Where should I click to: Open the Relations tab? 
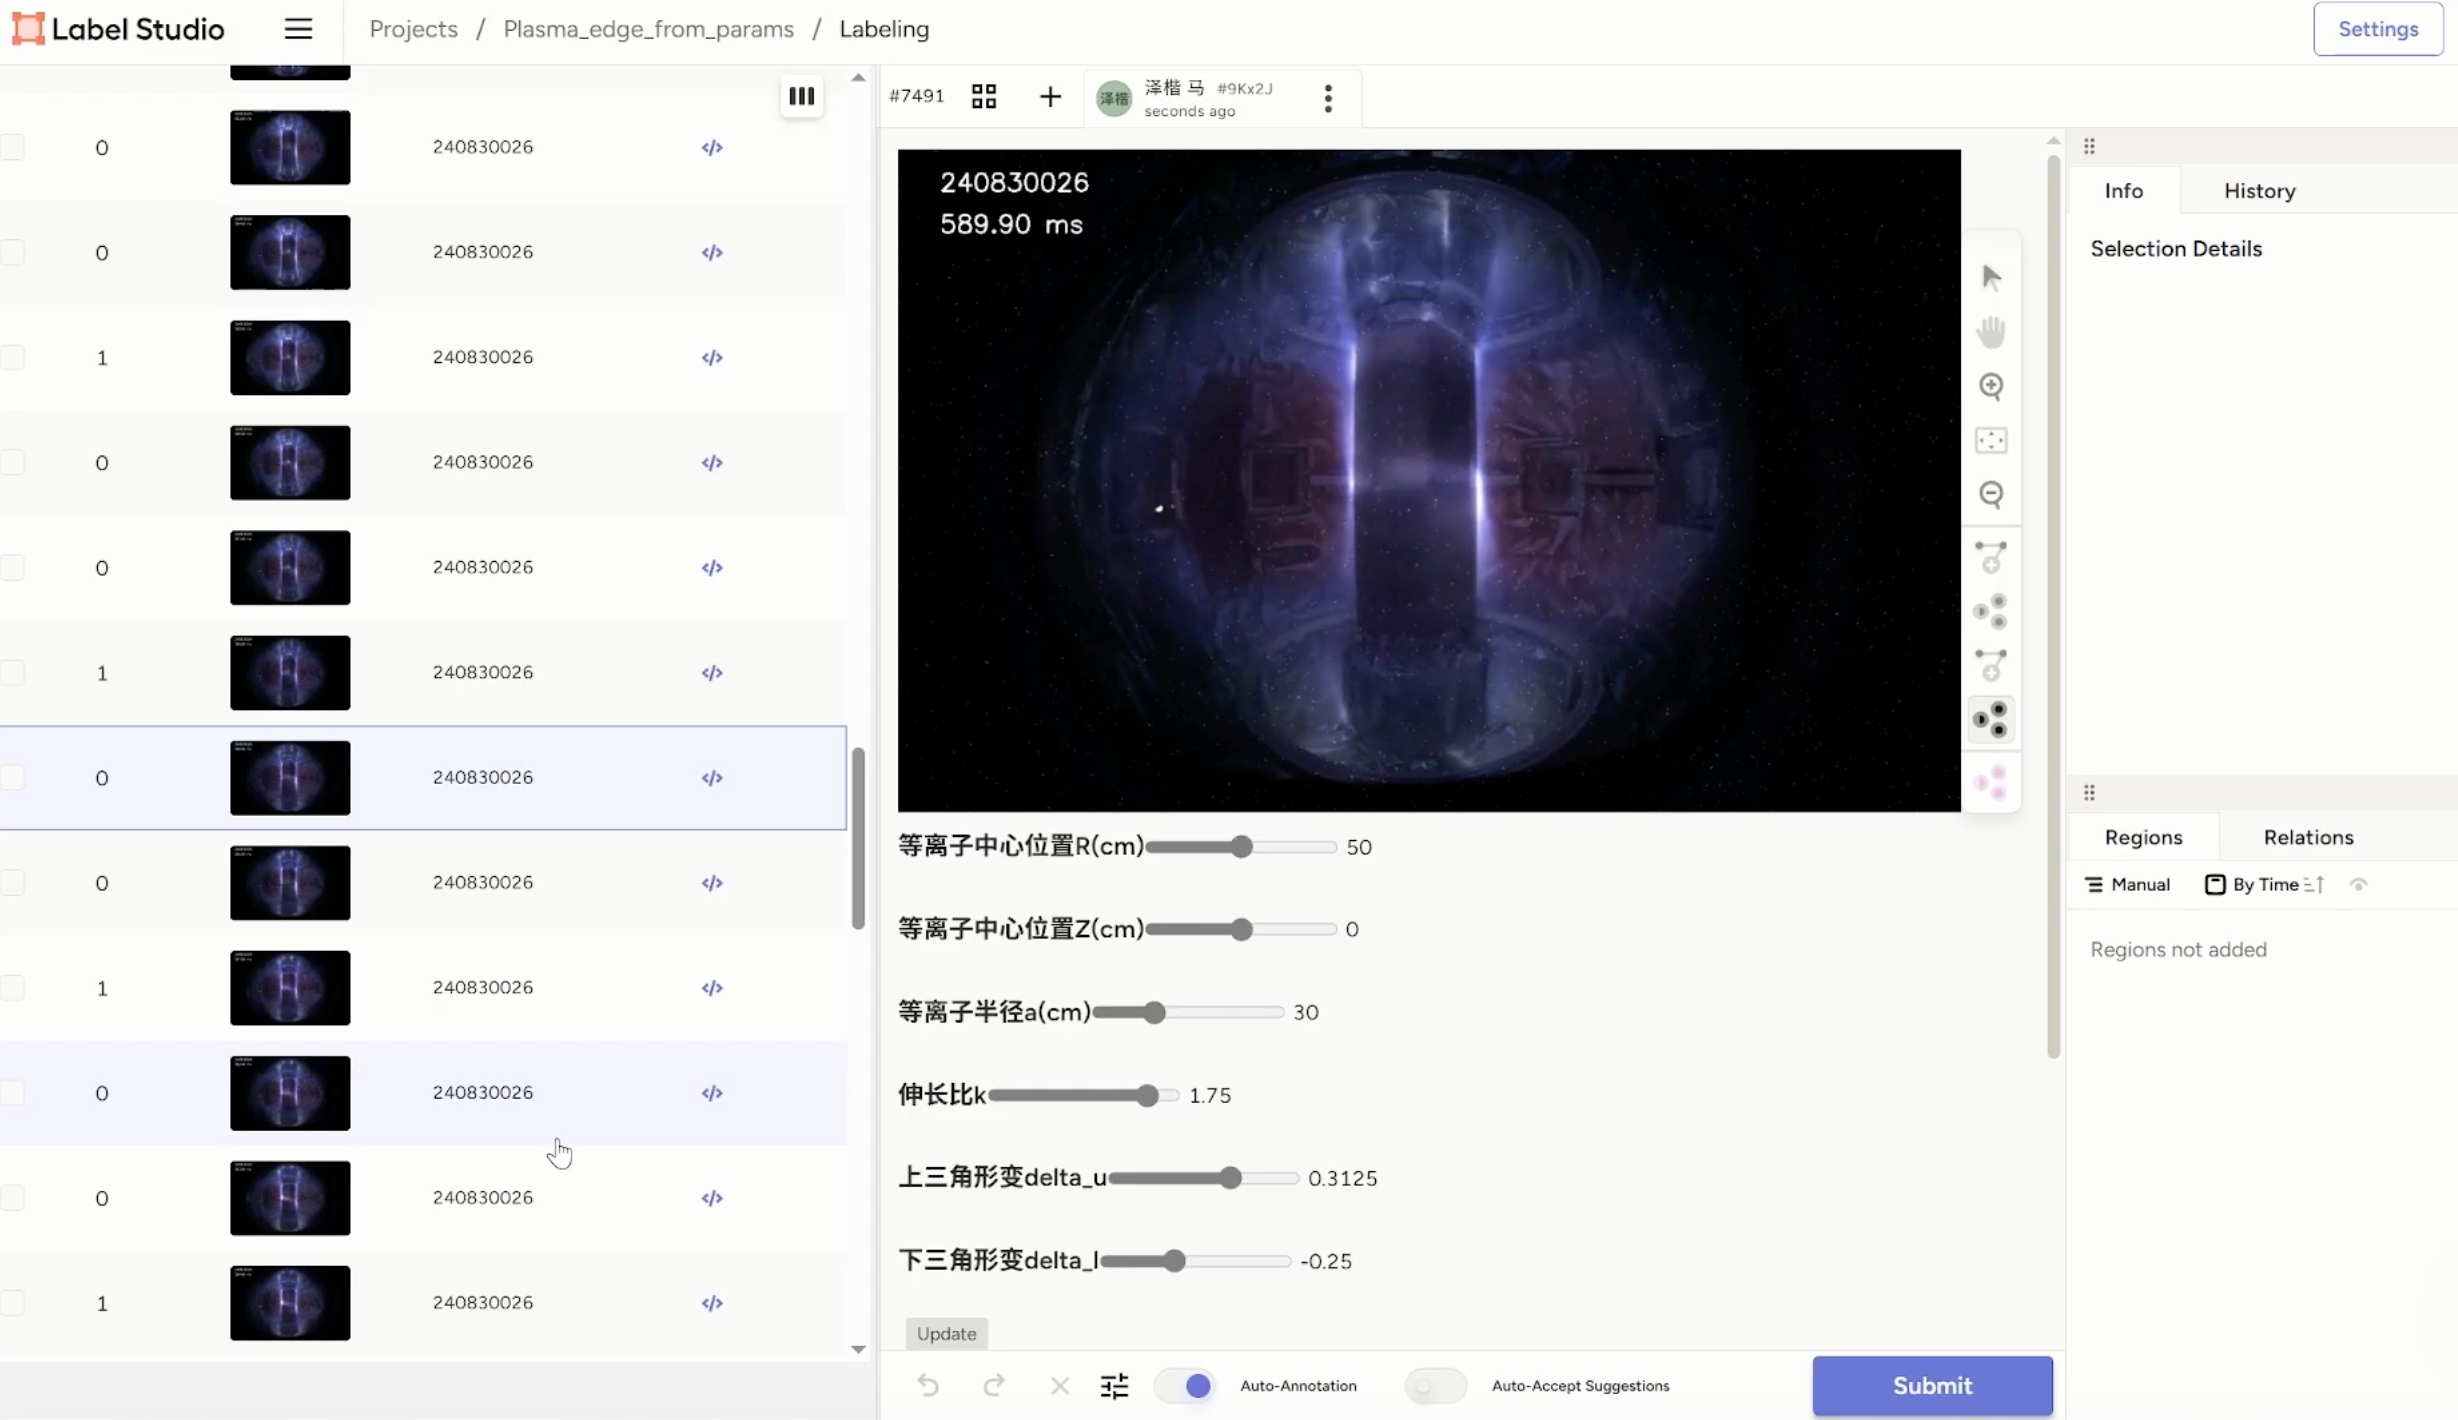pyautogui.click(x=2308, y=837)
